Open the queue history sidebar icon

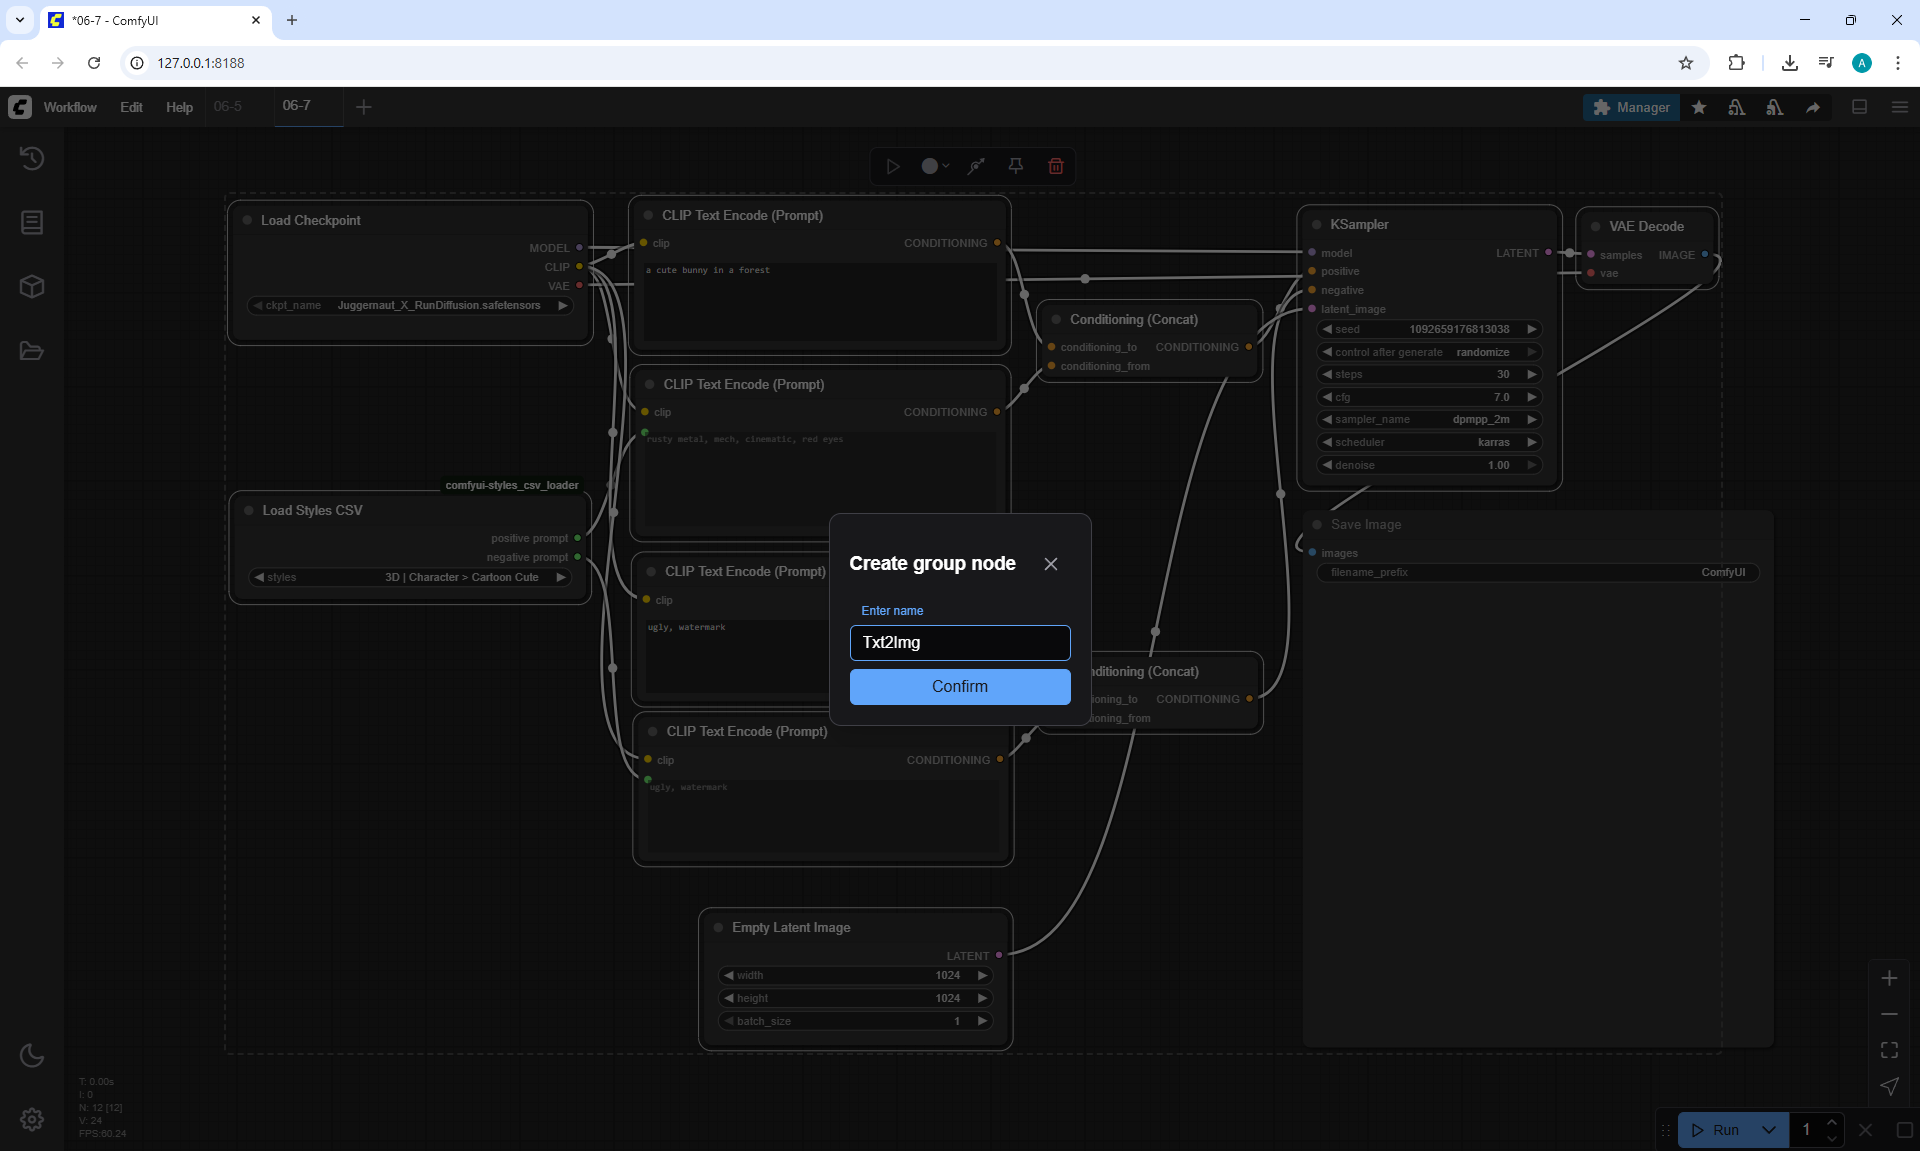(32, 158)
